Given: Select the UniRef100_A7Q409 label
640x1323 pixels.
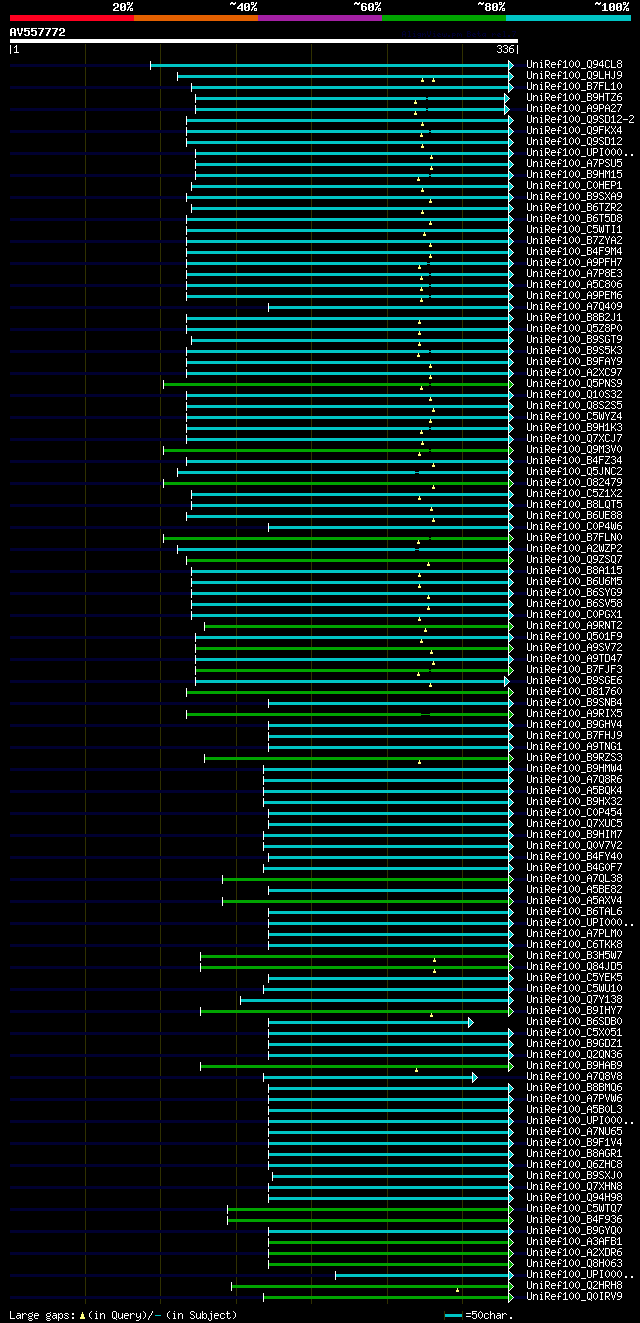Looking at the screenshot, I should pos(574,307).
